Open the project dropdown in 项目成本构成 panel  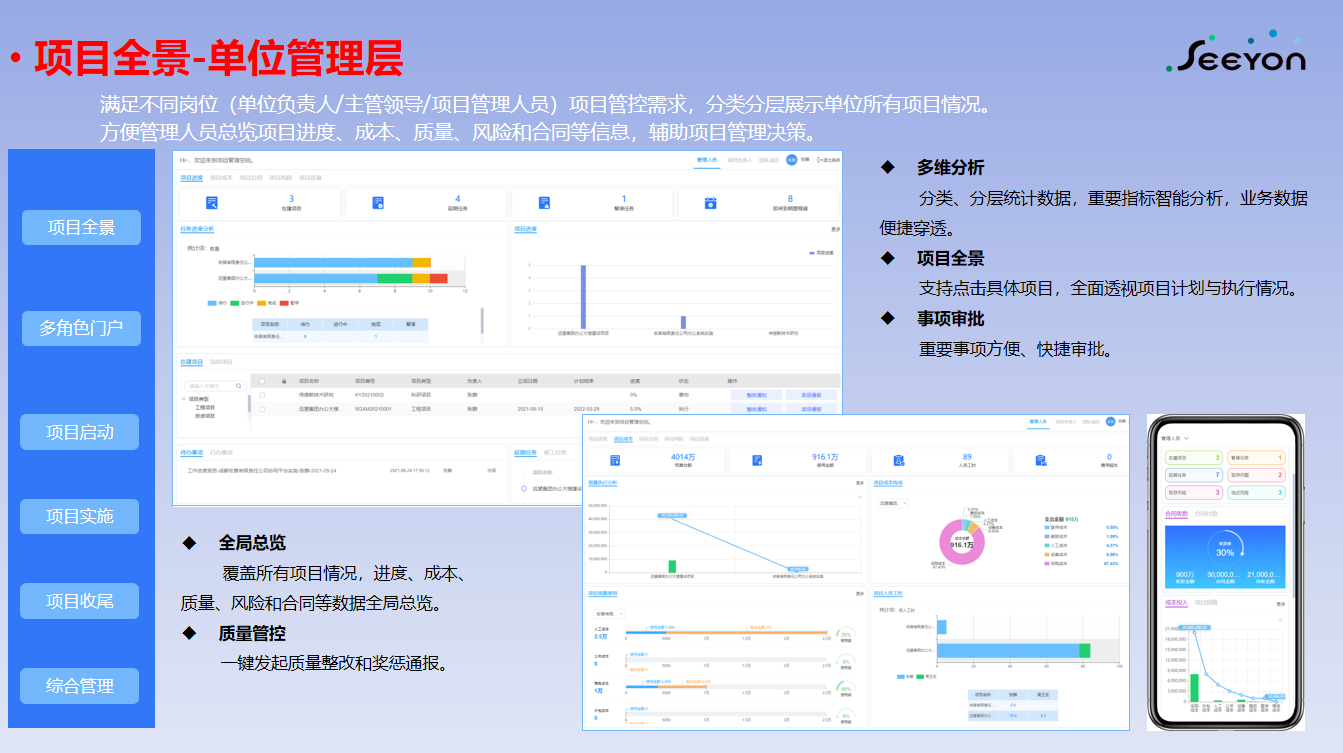point(893,503)
